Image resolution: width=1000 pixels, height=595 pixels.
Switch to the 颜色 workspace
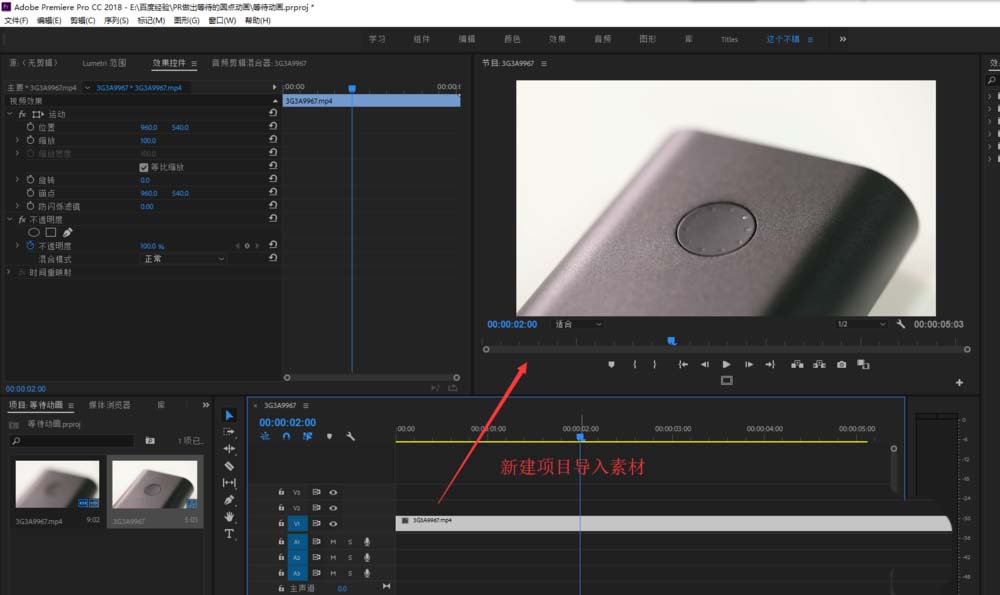point(512,39)
